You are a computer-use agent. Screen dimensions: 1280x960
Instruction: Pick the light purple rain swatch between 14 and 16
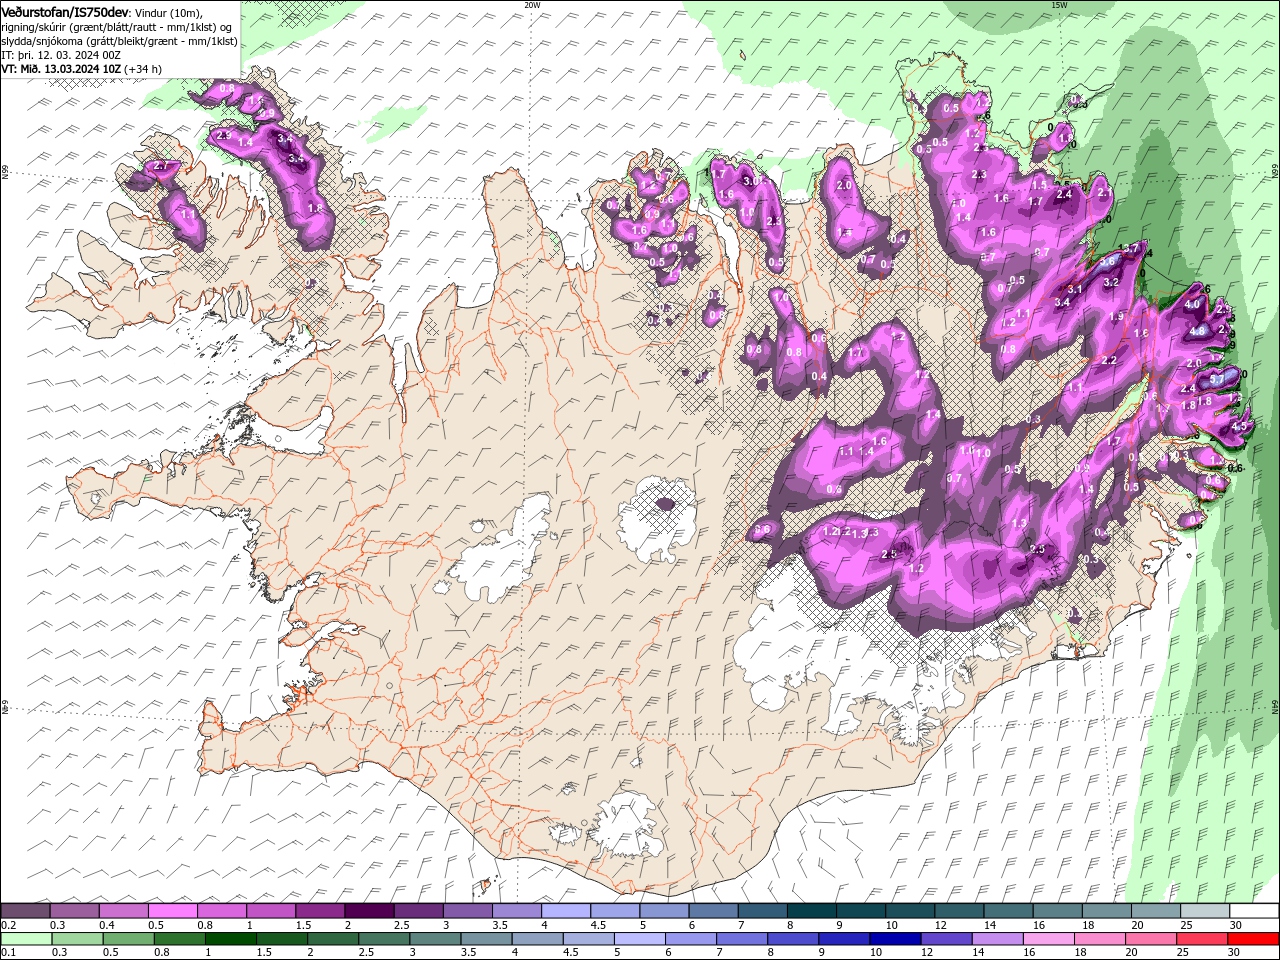(x=998, y=939)
